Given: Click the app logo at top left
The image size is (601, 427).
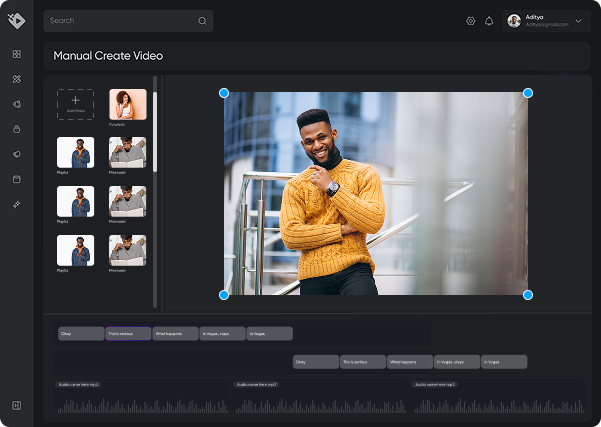Looking at the screenshot, I should pyautogui.click(x=16, y=20).
